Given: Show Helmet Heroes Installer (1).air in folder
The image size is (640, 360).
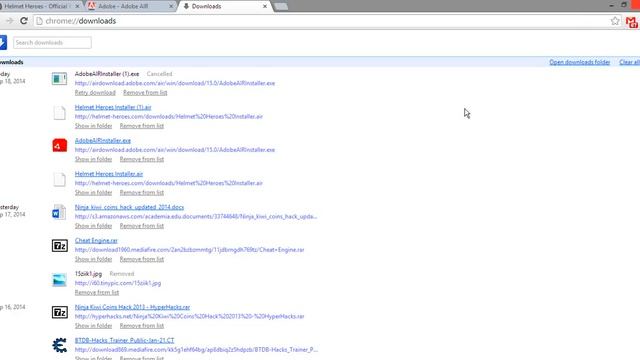Looking at the screenshot, I should coord(93,126).
